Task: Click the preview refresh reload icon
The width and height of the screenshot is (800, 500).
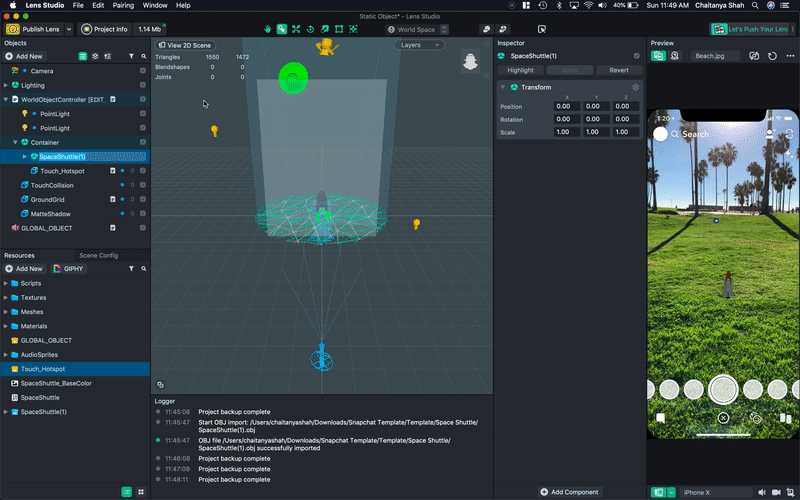Action: click(772, 56)
